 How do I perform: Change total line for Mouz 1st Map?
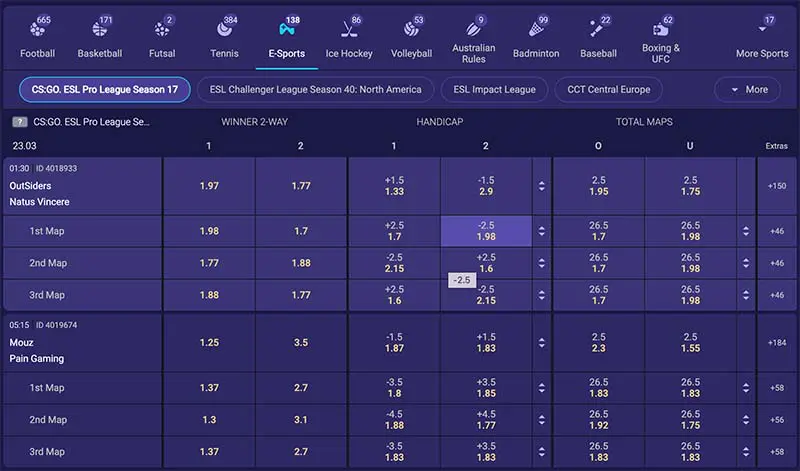746,388
